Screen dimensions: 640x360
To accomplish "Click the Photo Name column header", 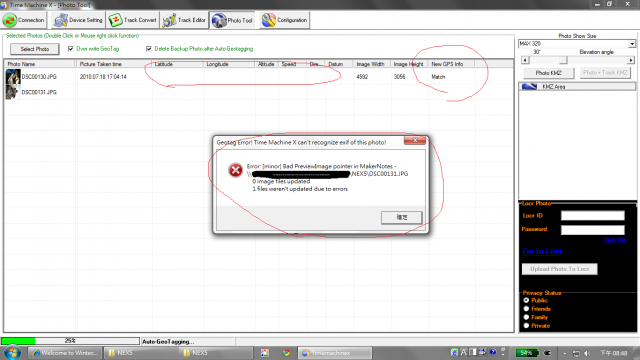I will pyautogui.click(x=40, y=64).
